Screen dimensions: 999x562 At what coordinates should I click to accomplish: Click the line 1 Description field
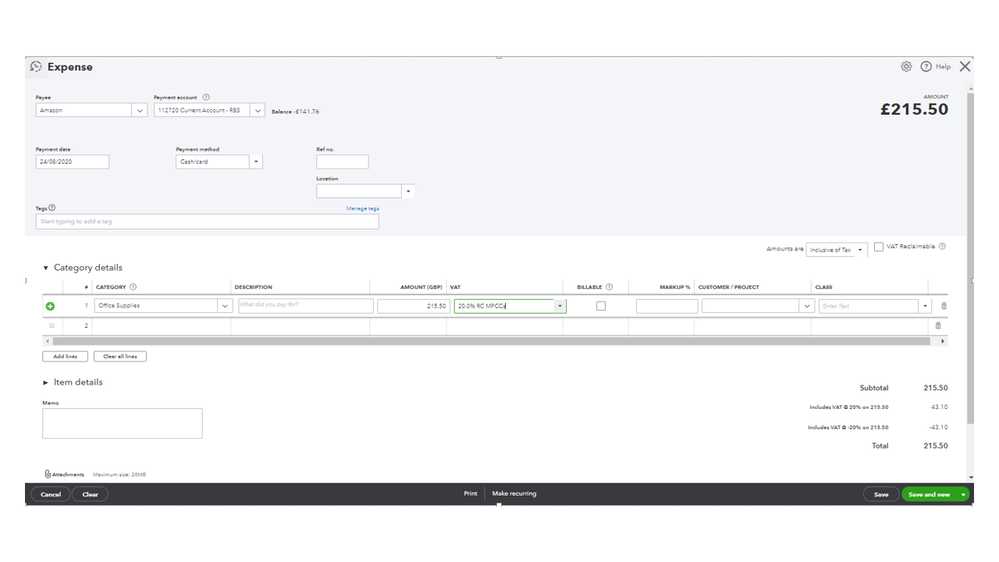(305, 306)
